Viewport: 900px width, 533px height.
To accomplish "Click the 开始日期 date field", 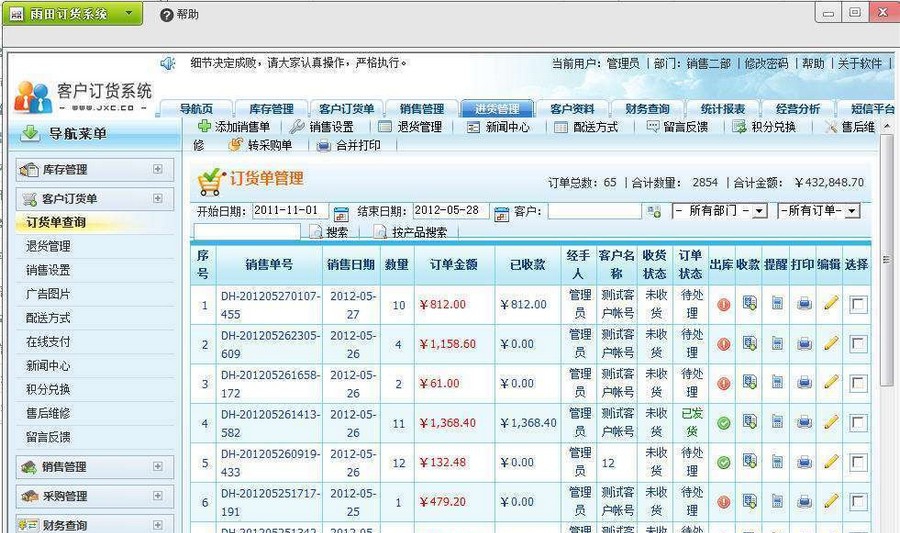I will coord(290,211).
